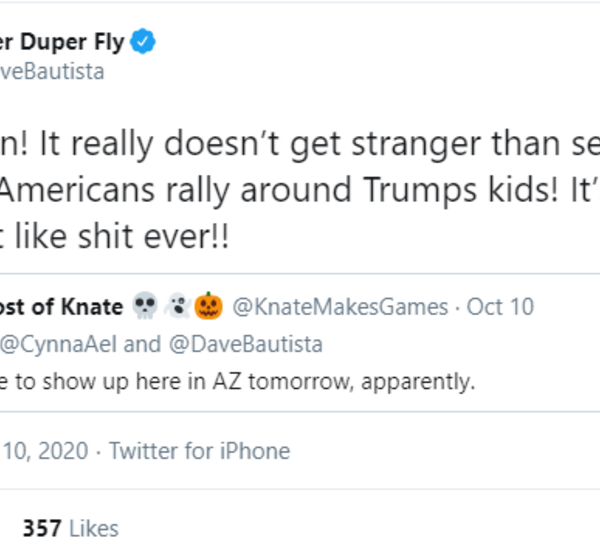Open the 'Duper Fly' display name profile
This screenshot has height=552, width=600.
tap(64, 42)
